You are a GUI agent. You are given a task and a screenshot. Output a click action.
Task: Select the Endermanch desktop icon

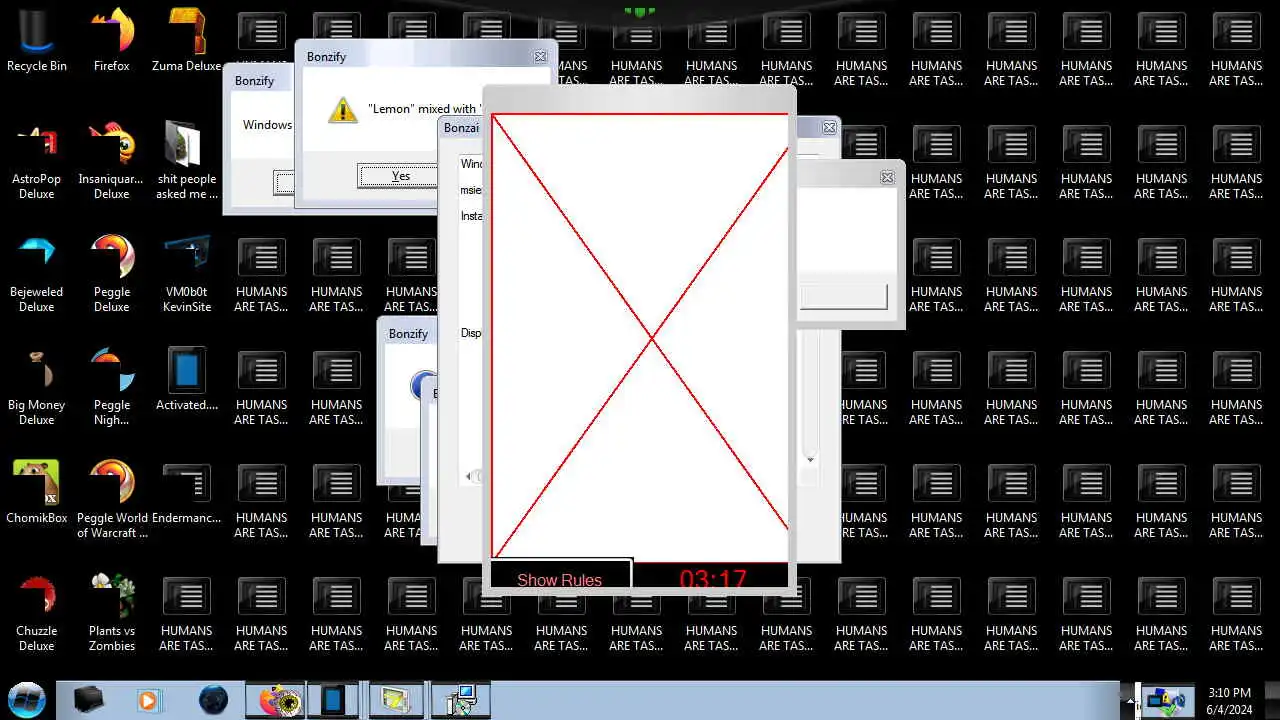187,491
